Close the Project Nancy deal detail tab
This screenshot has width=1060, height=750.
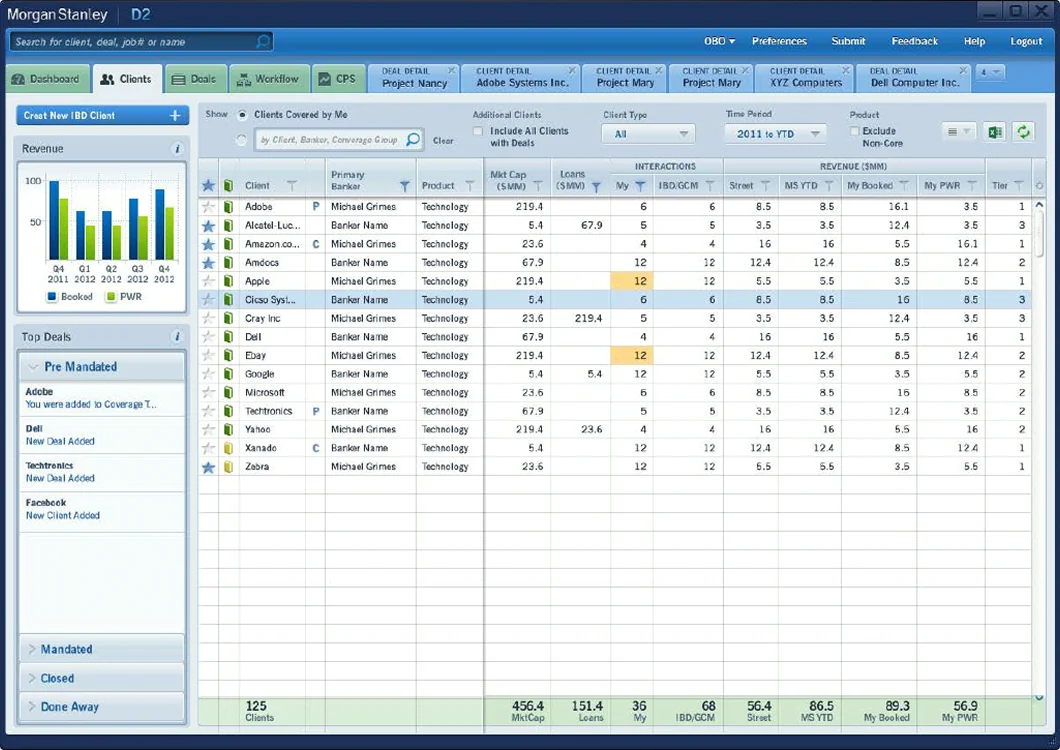click(x=451, y=70)
